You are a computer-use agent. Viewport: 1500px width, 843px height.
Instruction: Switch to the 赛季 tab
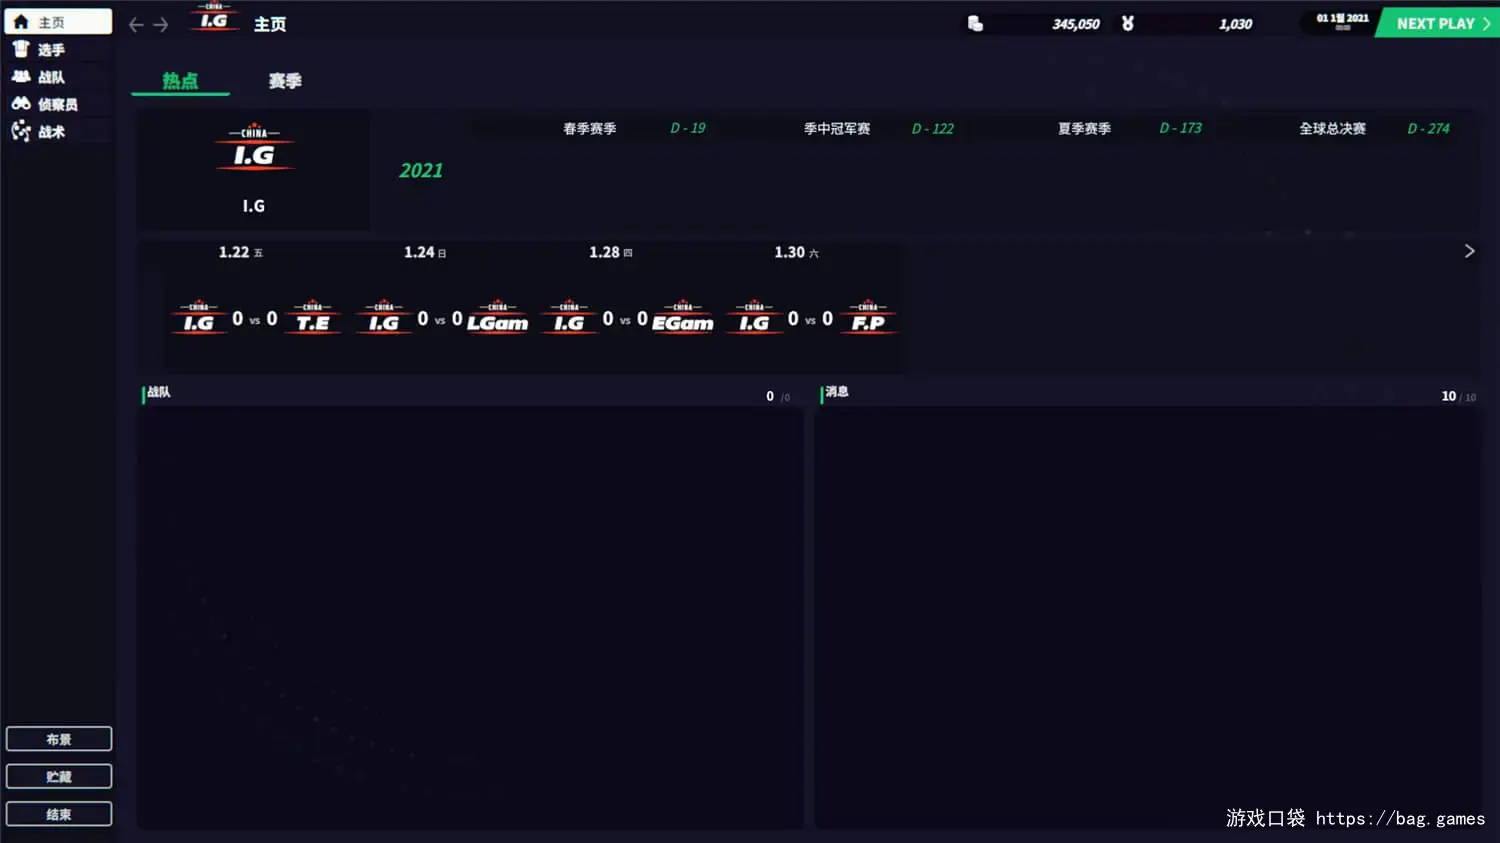click(285, 81)
